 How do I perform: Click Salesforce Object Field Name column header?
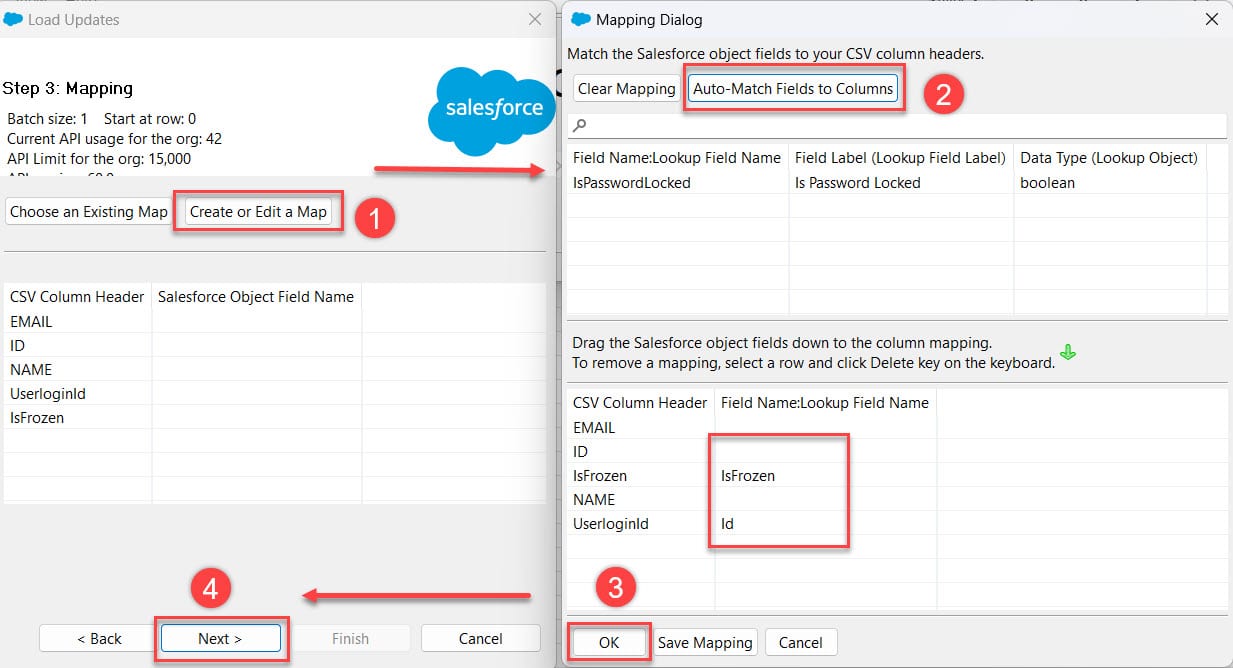coord(256,297)
